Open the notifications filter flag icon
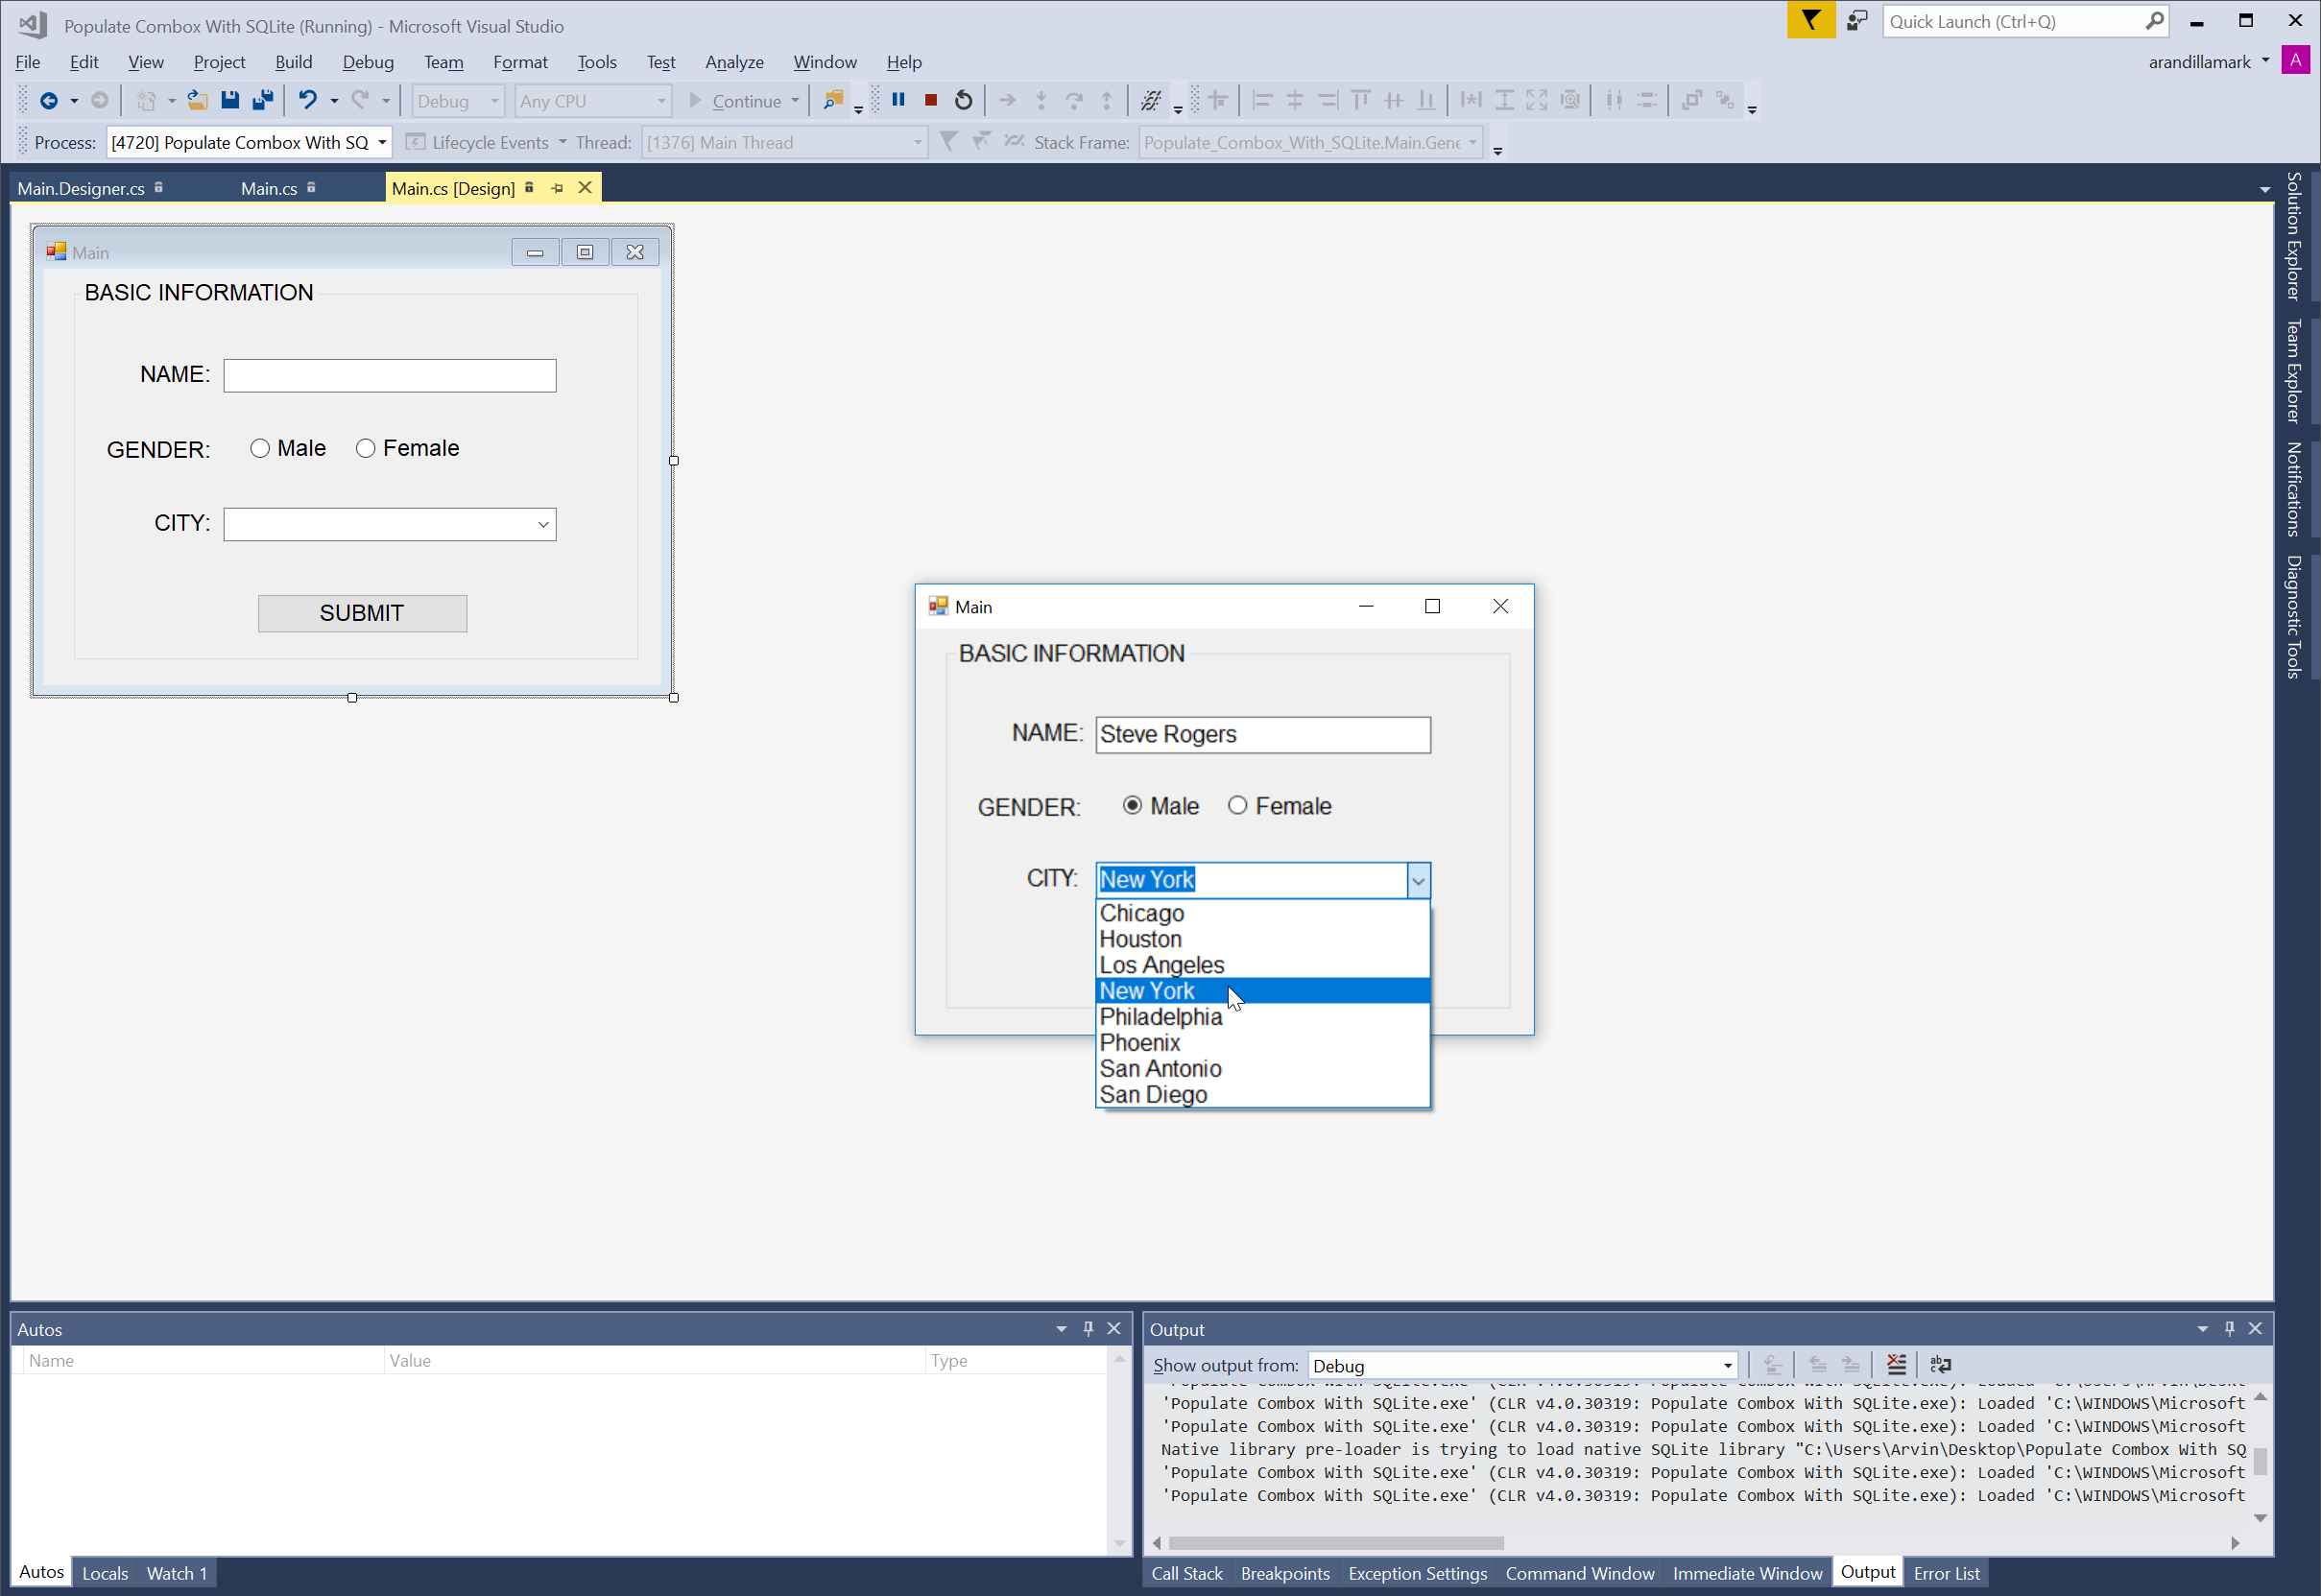 (x=1811, y=20)
